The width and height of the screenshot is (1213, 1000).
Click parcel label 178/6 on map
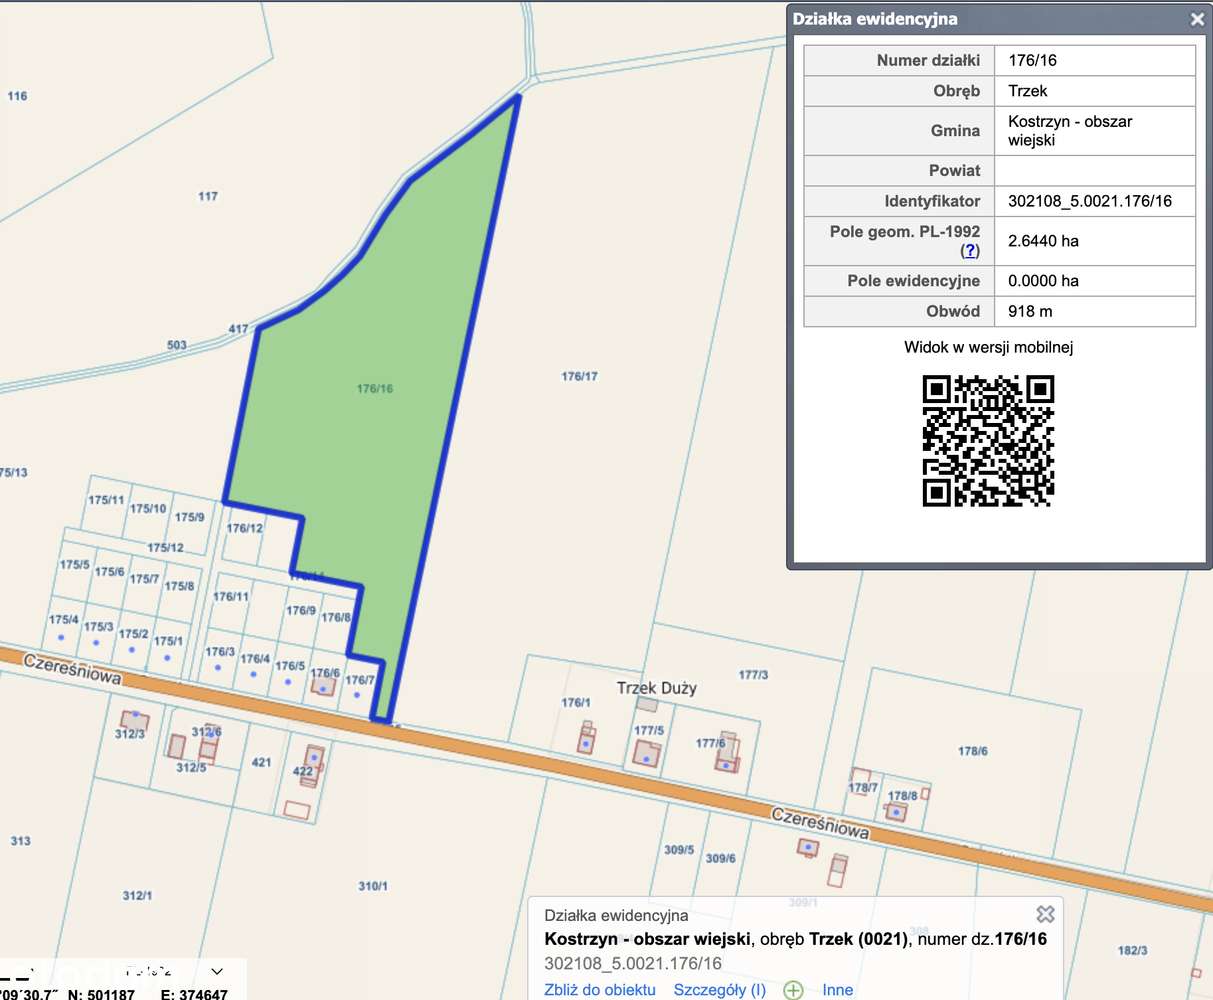click(x=973, y=751)
